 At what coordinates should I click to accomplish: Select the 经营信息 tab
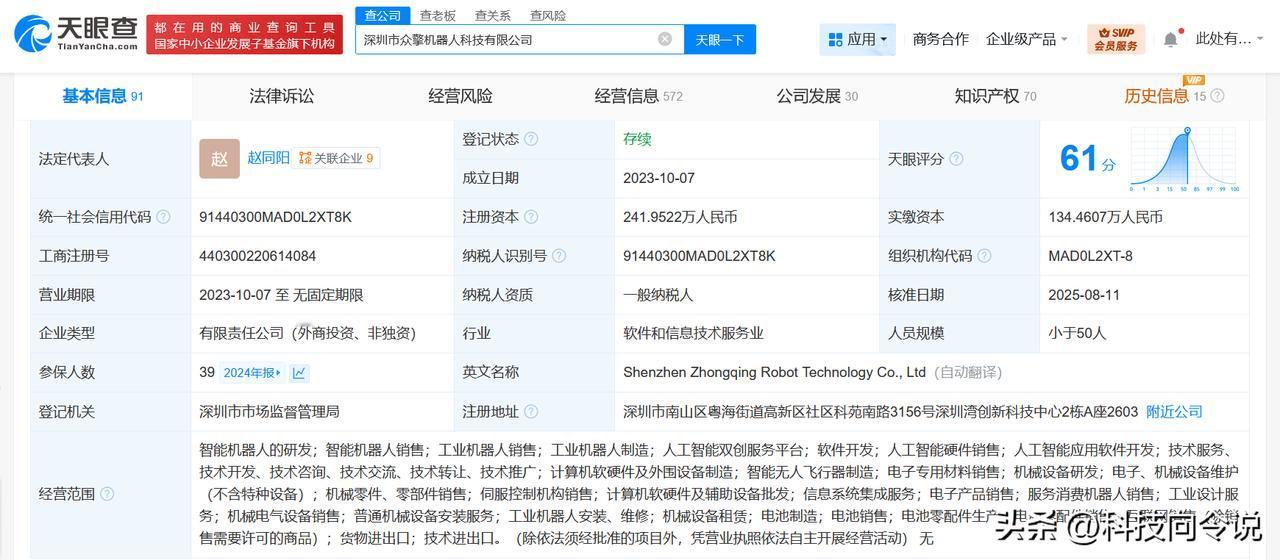[638, 96]
